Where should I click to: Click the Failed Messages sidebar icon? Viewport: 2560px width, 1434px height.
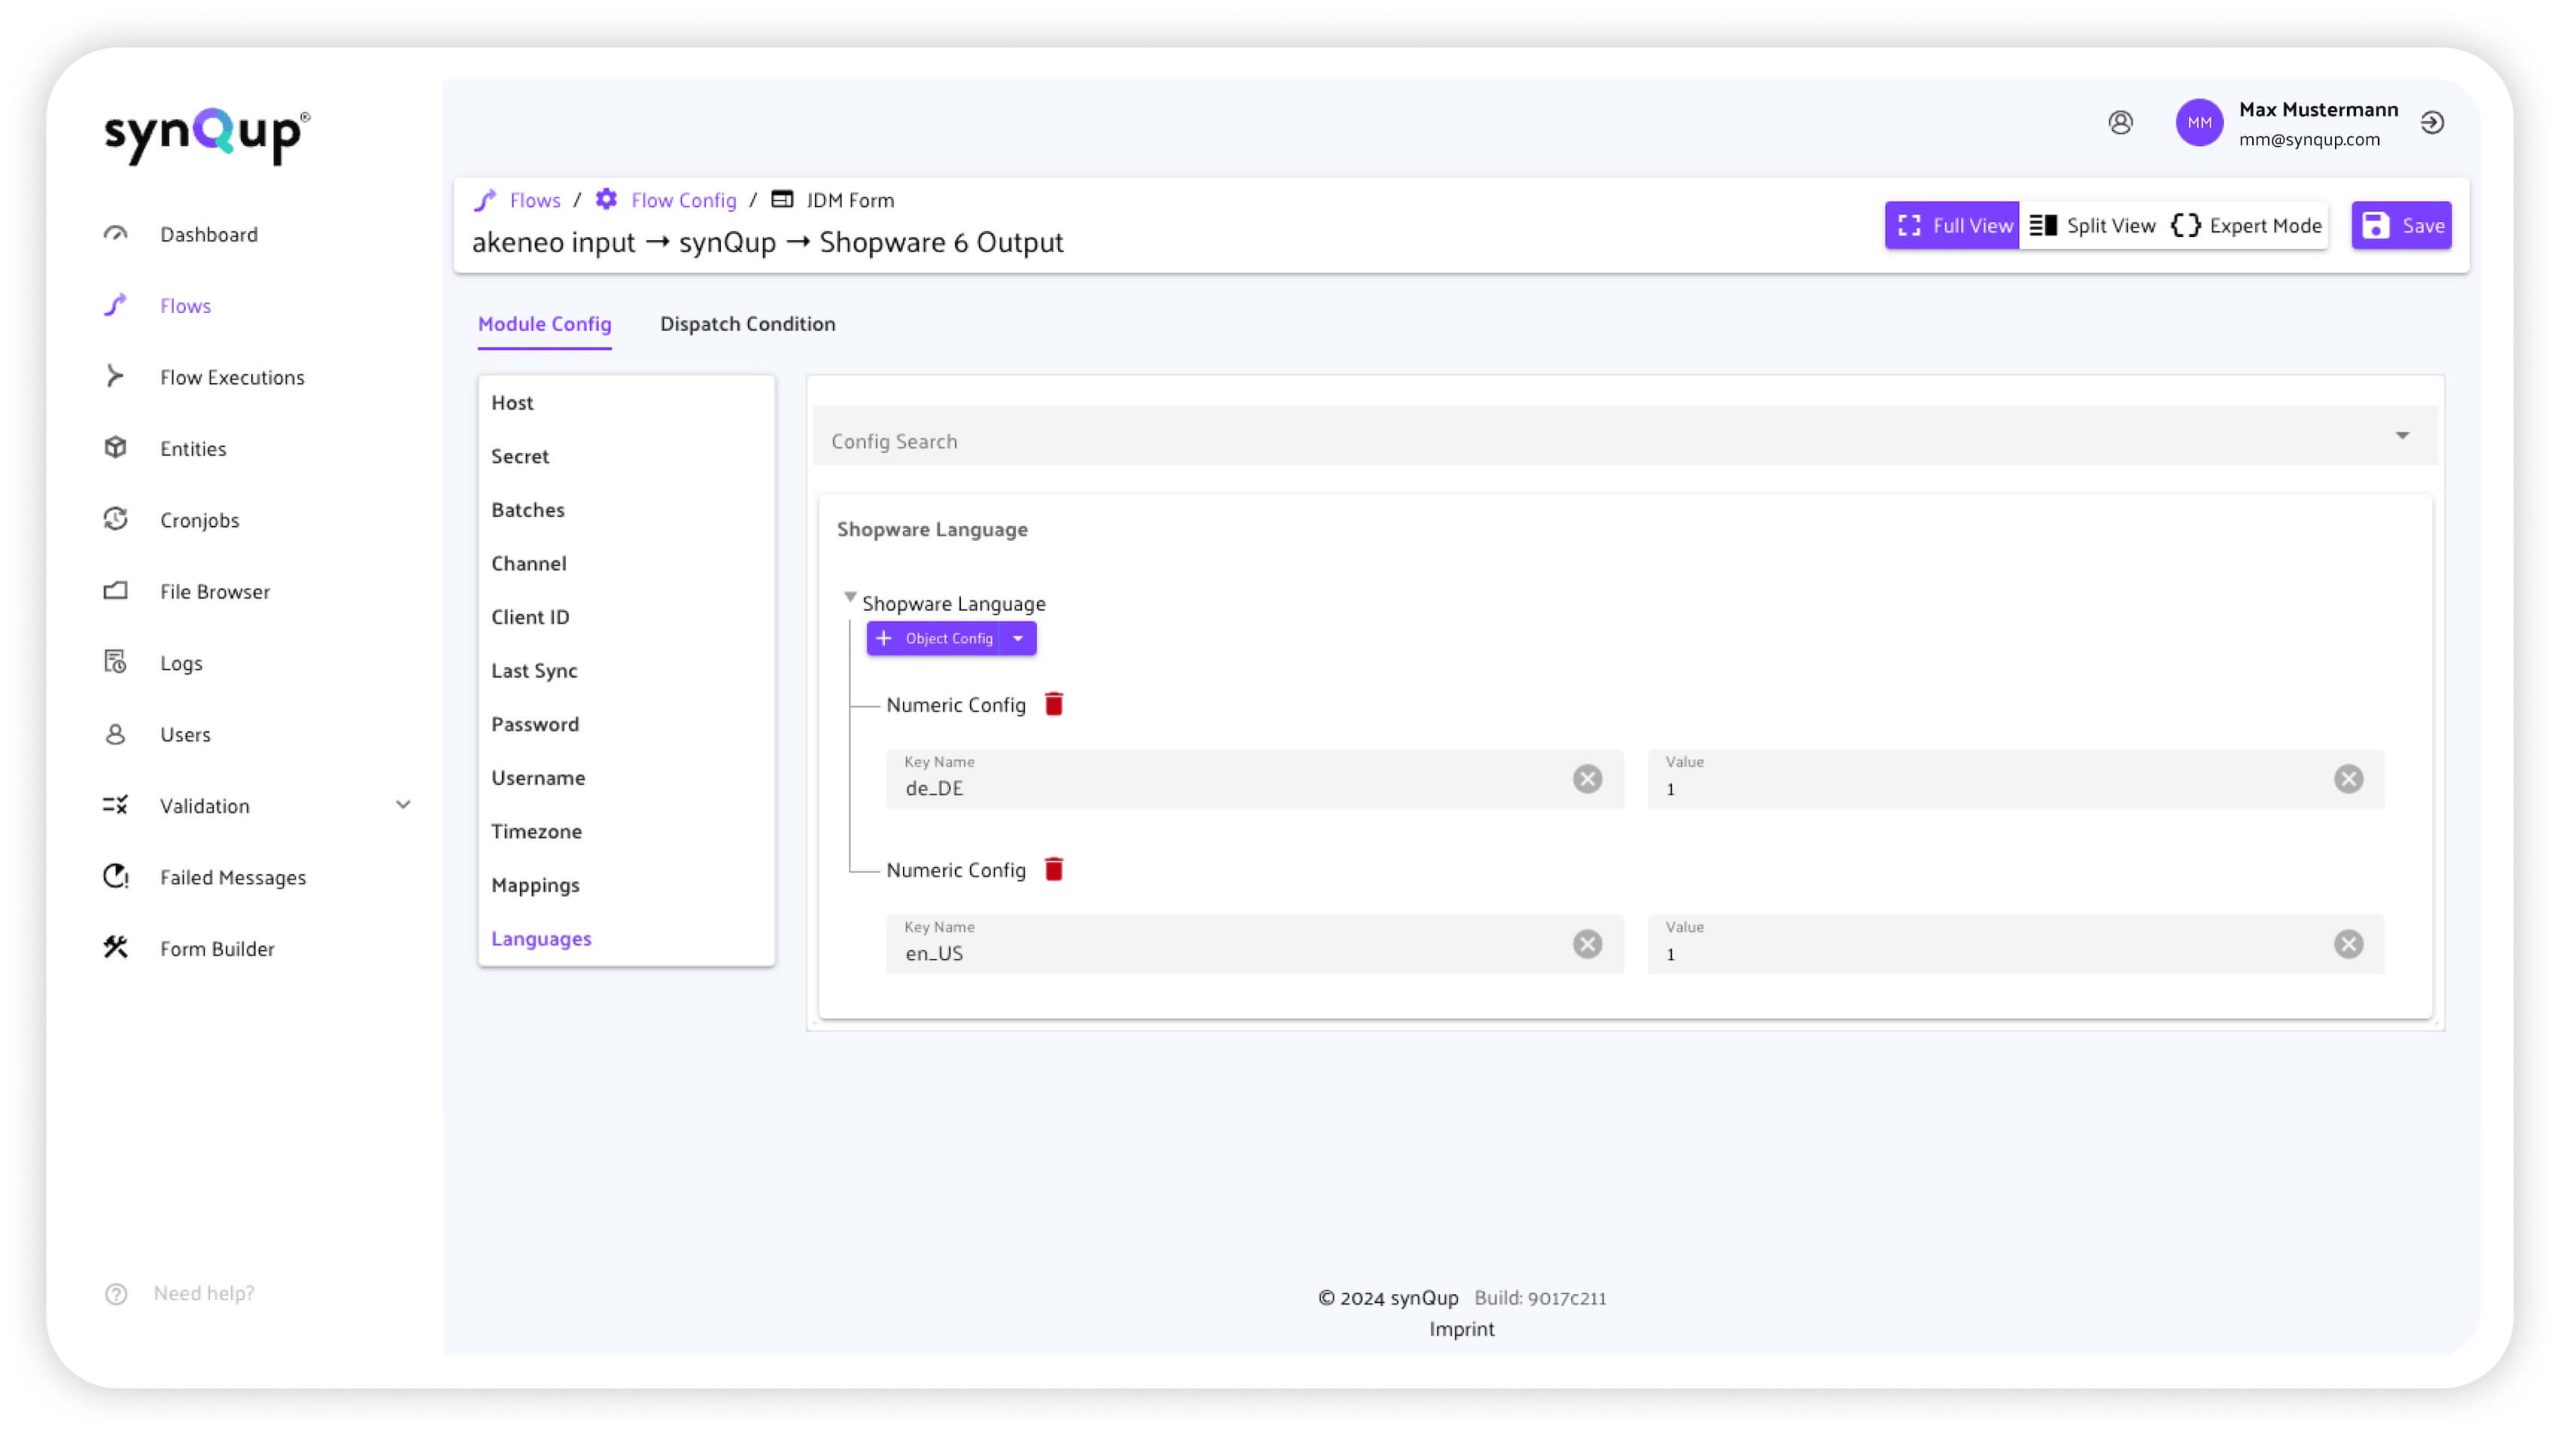pos(114,875)
